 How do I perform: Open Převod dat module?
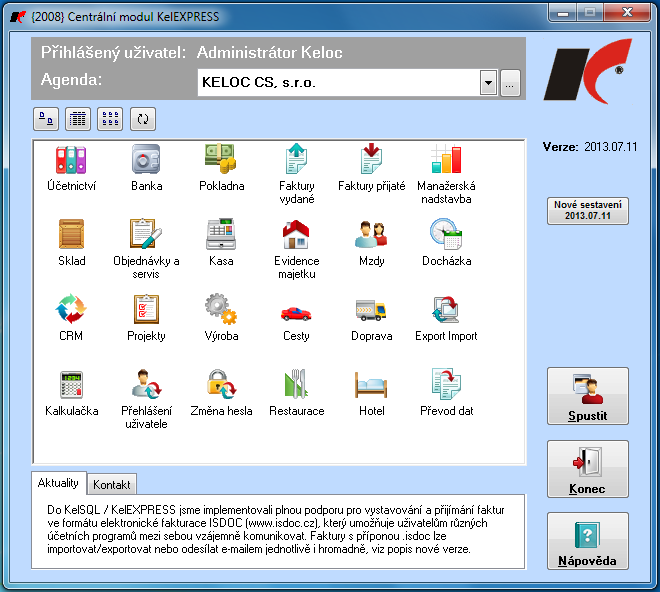[x=446, y=392]
